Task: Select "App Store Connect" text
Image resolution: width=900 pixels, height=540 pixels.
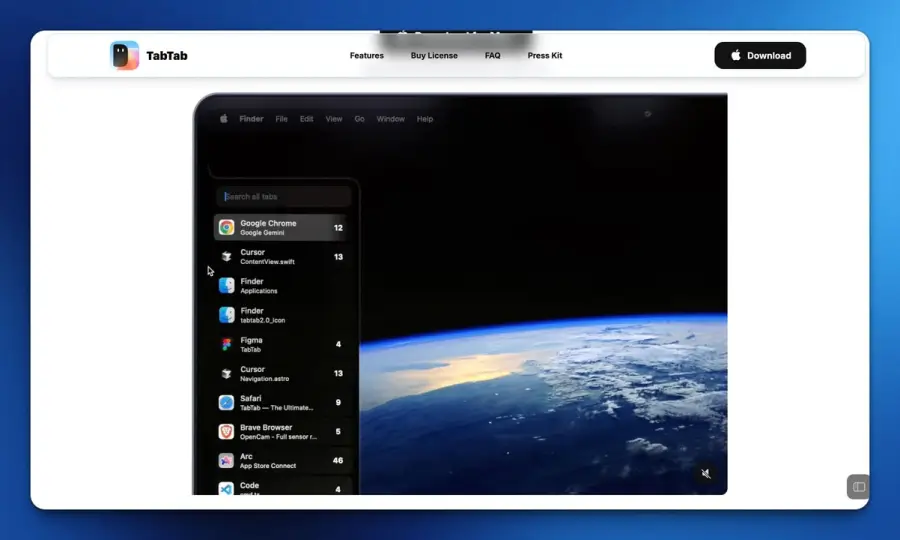Action: coord(268,465)
